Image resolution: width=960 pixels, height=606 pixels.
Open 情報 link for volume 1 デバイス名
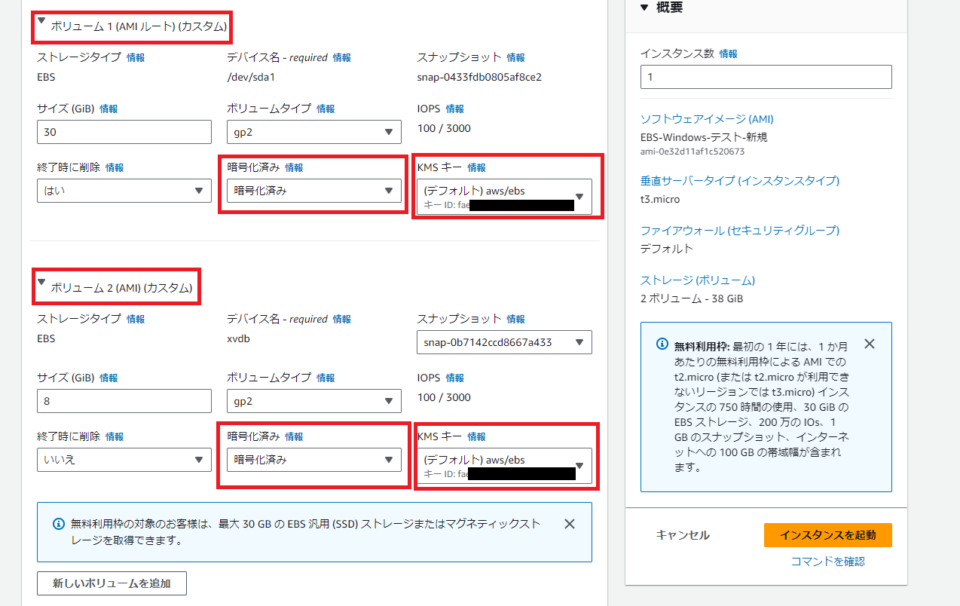pos(342,58)
